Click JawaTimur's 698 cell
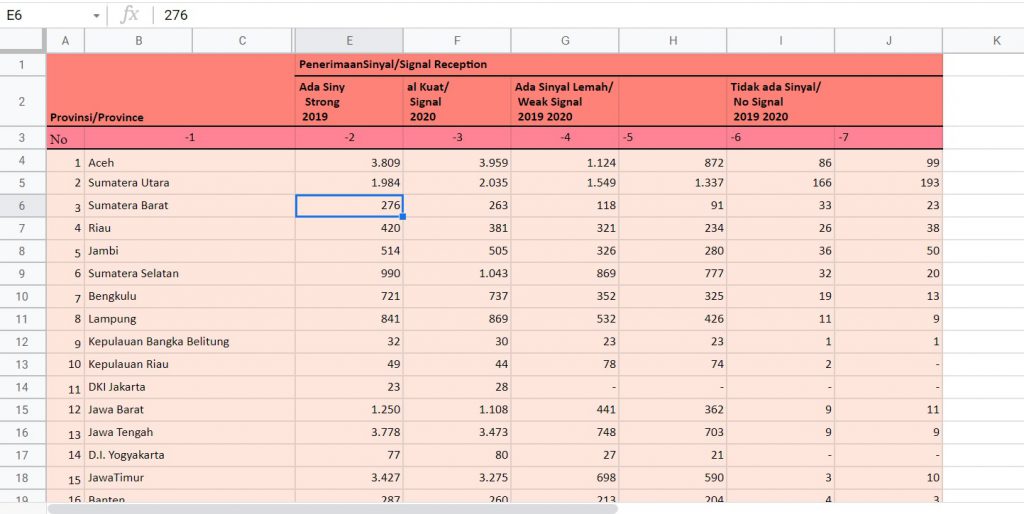The height and width of the screenshot is (514, 1024). click(565, 477)
